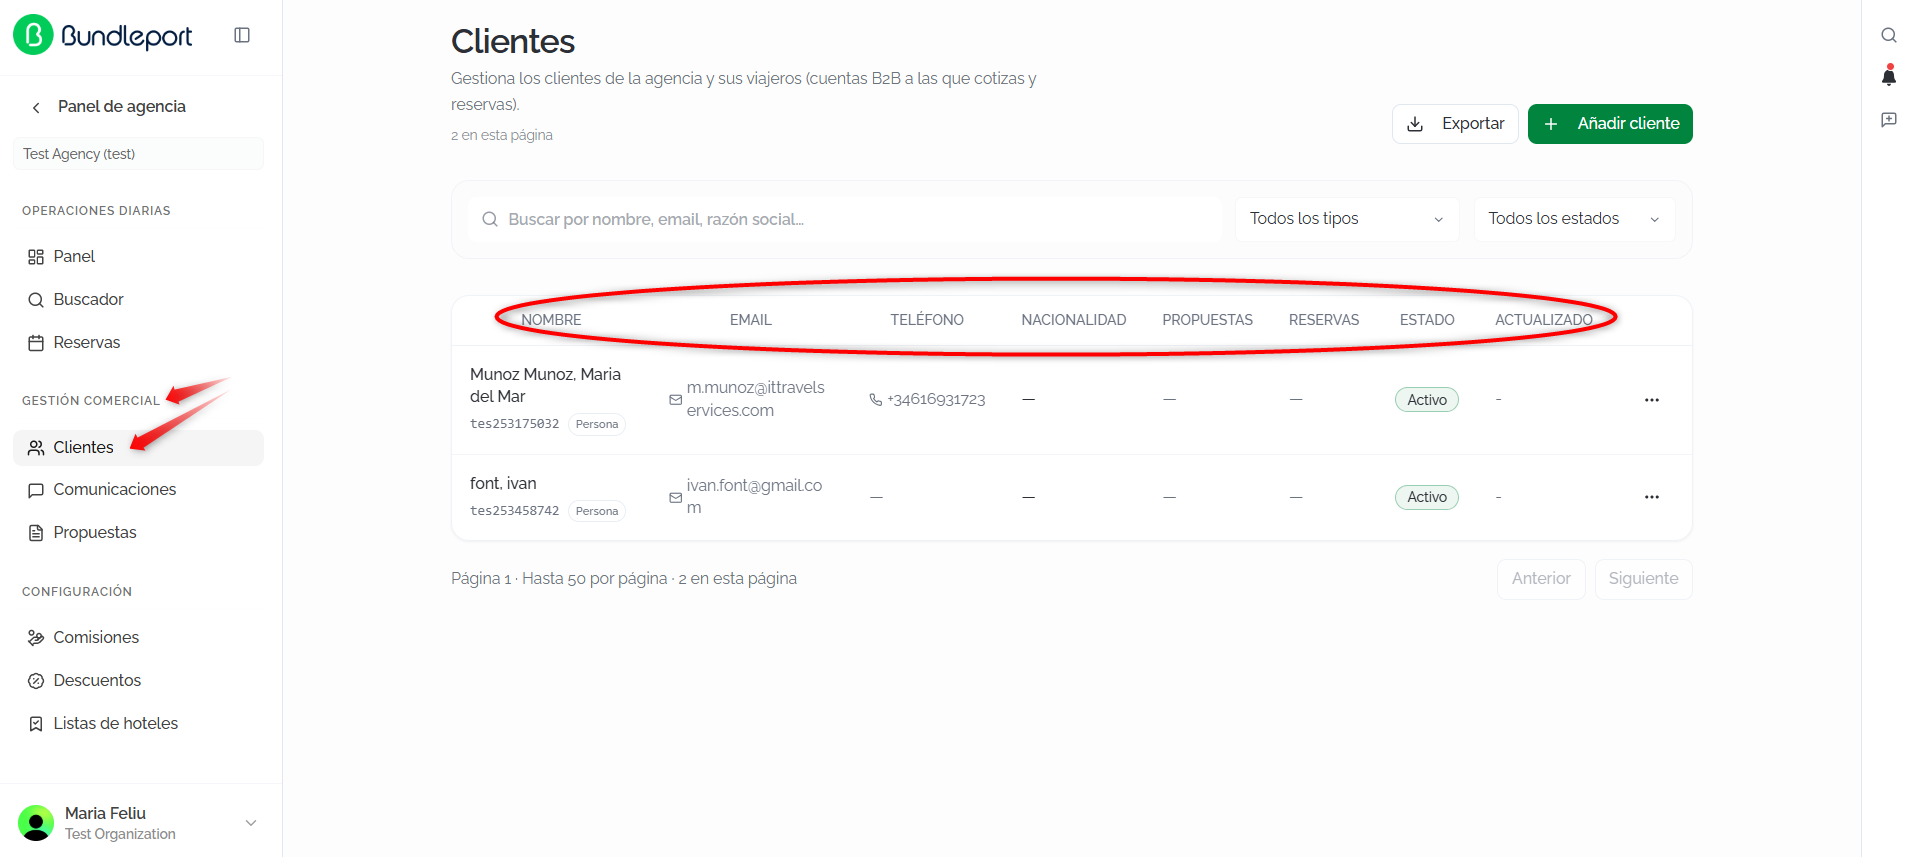
Task: Go back to Panel de agencia
Action: 121,107
